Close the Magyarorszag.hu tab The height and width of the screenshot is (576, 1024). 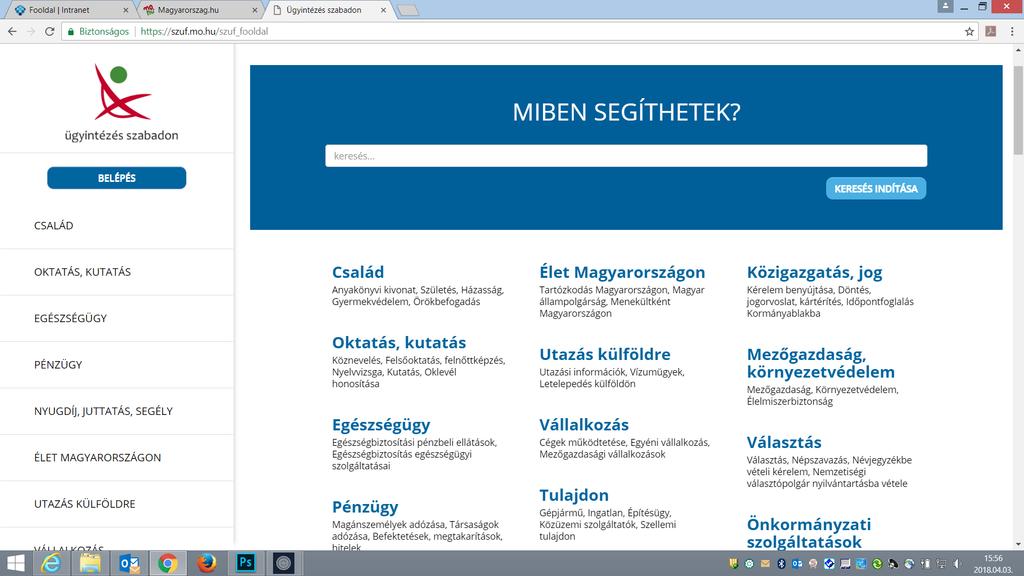(x=255, y=10)
